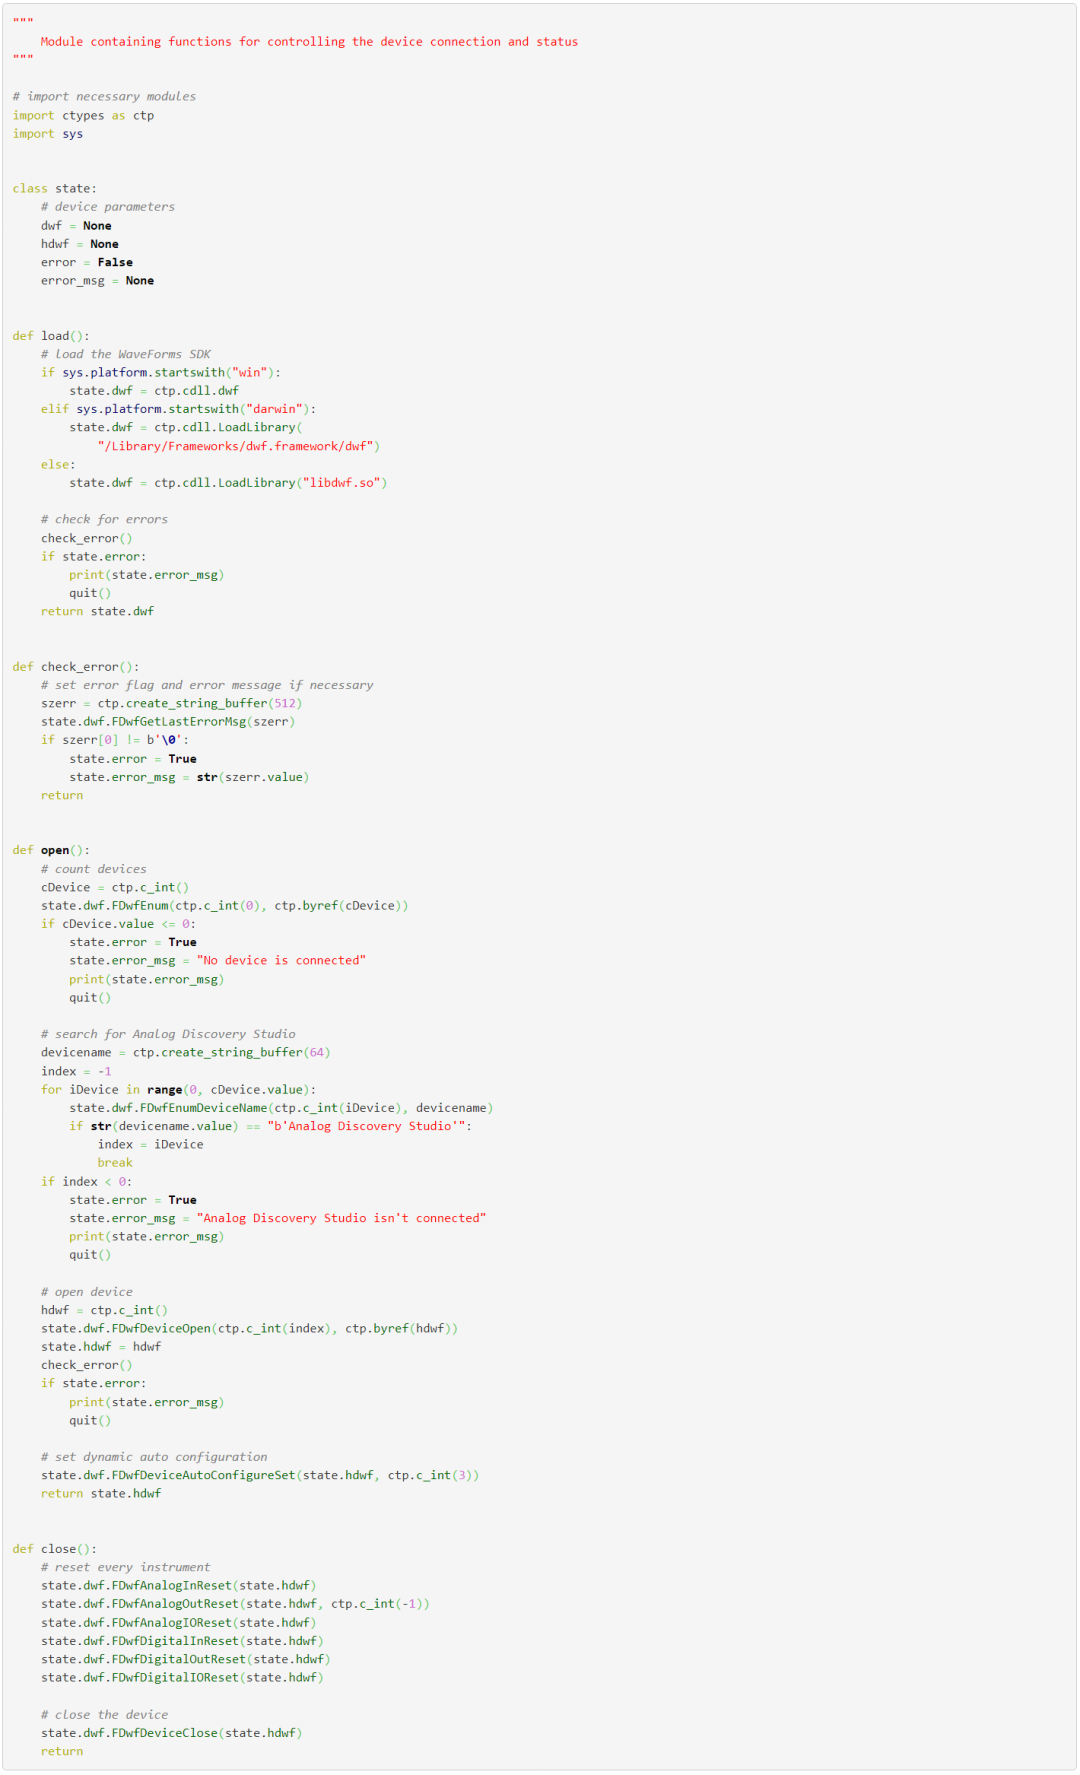
Task: Click the 'import ctypes as ctp' line
Action: click(83, 115)
